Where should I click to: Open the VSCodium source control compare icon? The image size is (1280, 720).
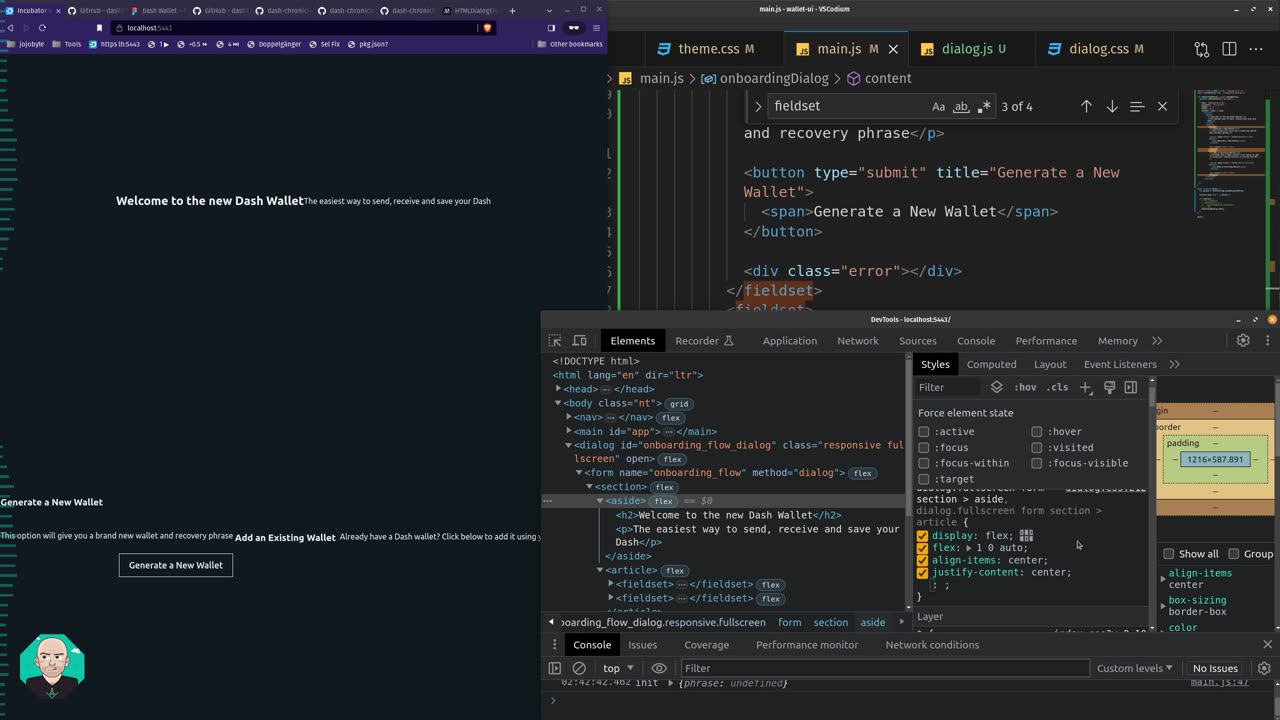pos(1202,49)
